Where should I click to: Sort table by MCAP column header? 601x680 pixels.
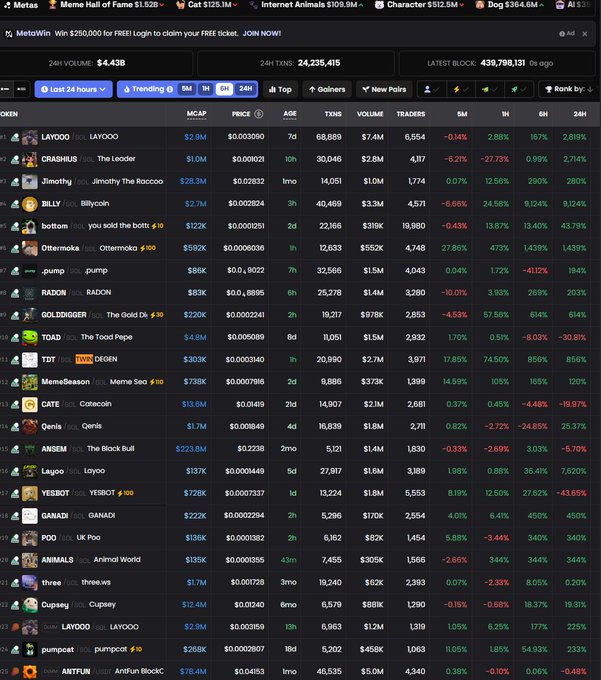click(x=196, y=114)
